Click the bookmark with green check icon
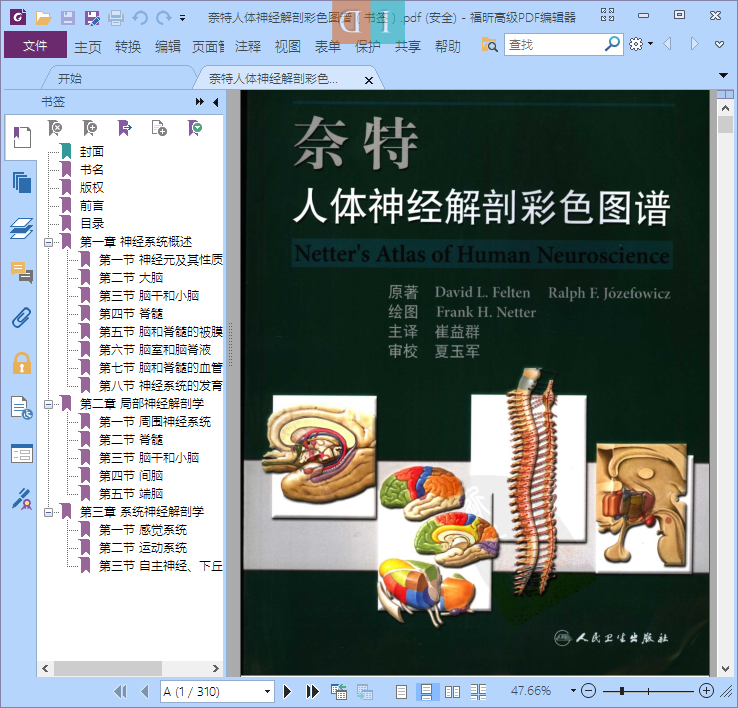738x708 pixels. coord(194,128)
